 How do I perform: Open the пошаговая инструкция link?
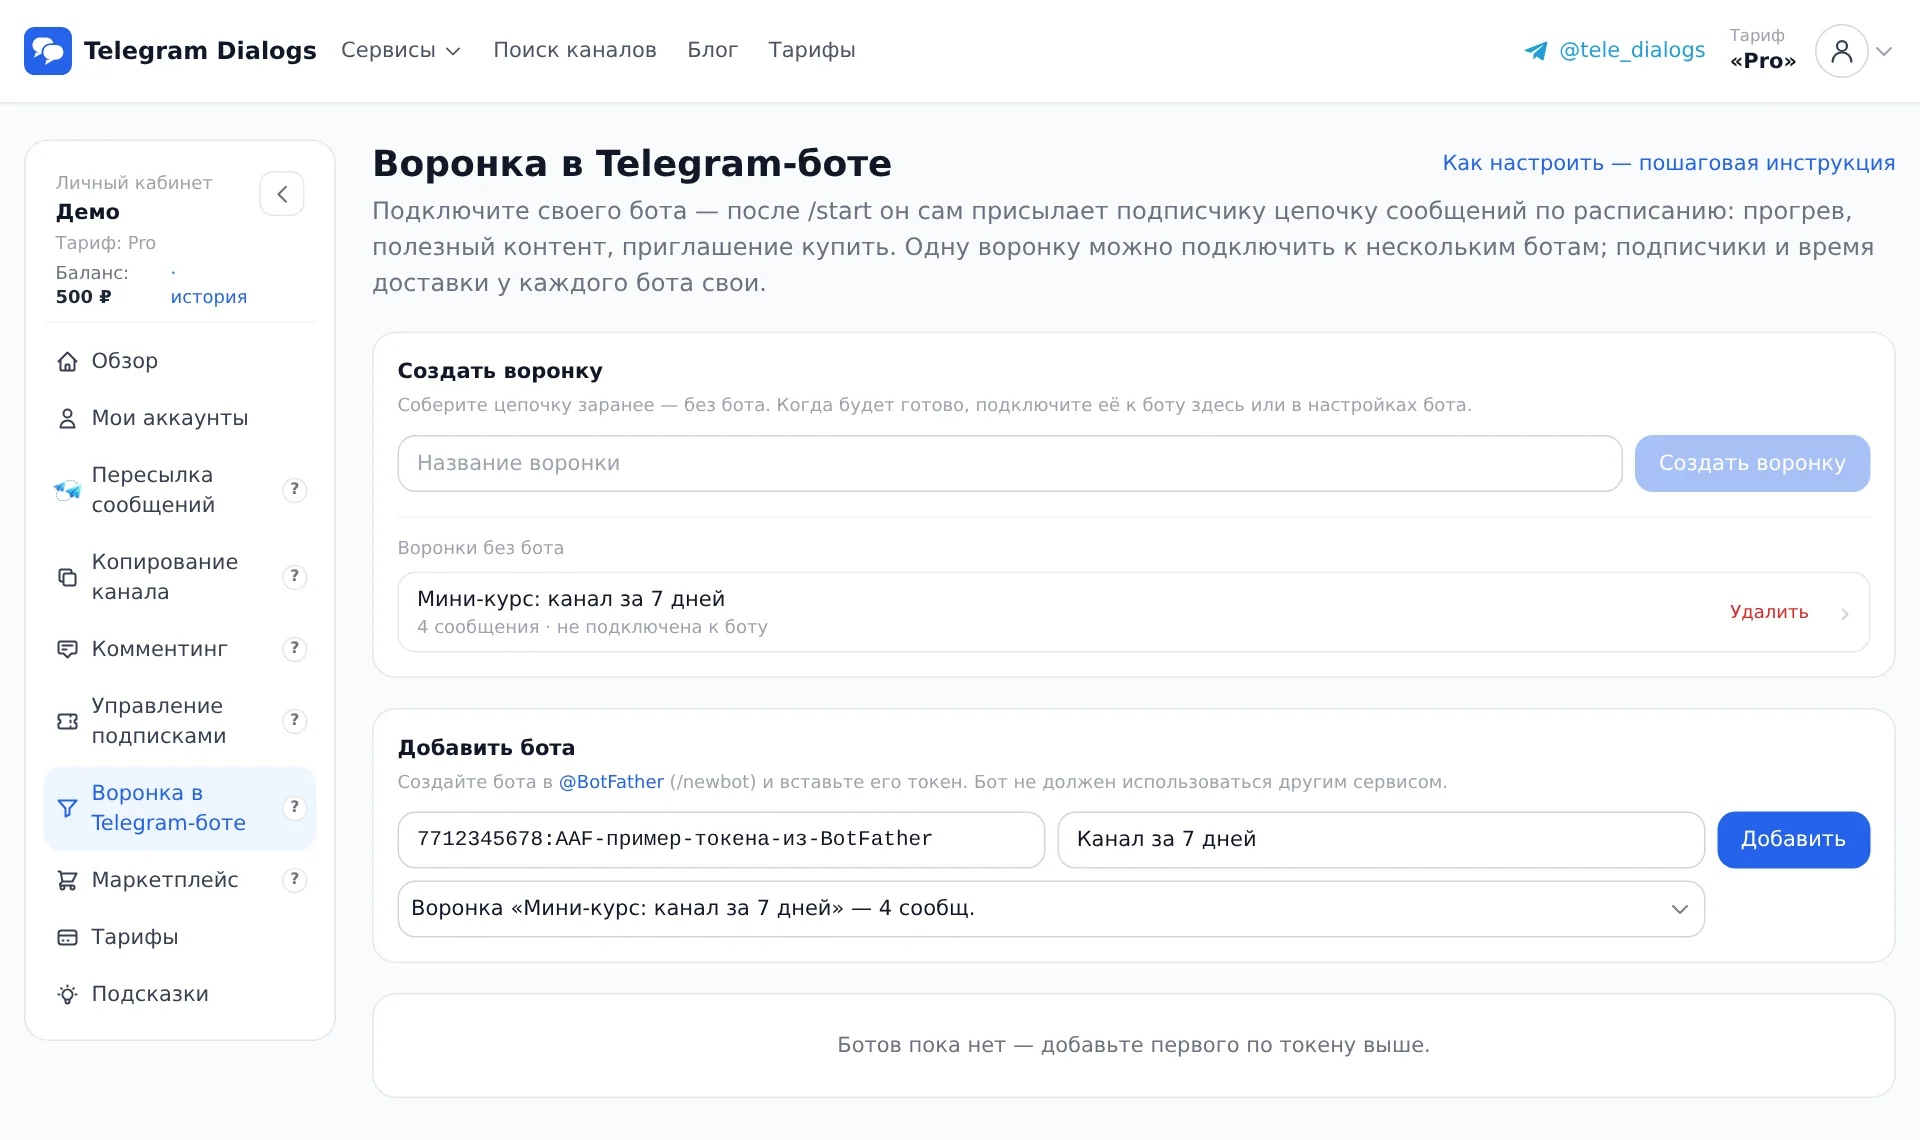[x=1668, y=163]
